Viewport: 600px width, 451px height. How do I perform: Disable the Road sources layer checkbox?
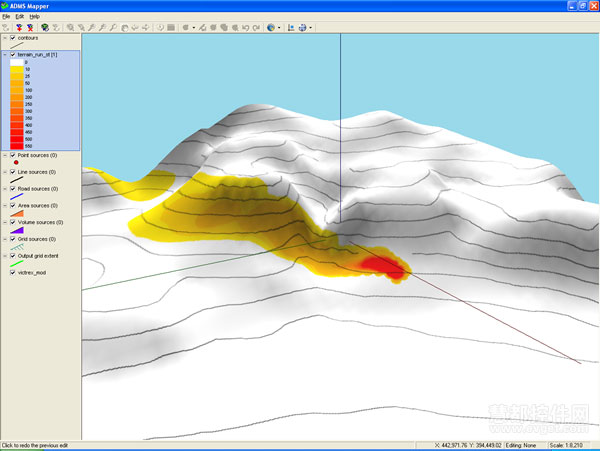click(x=13, y=189)
